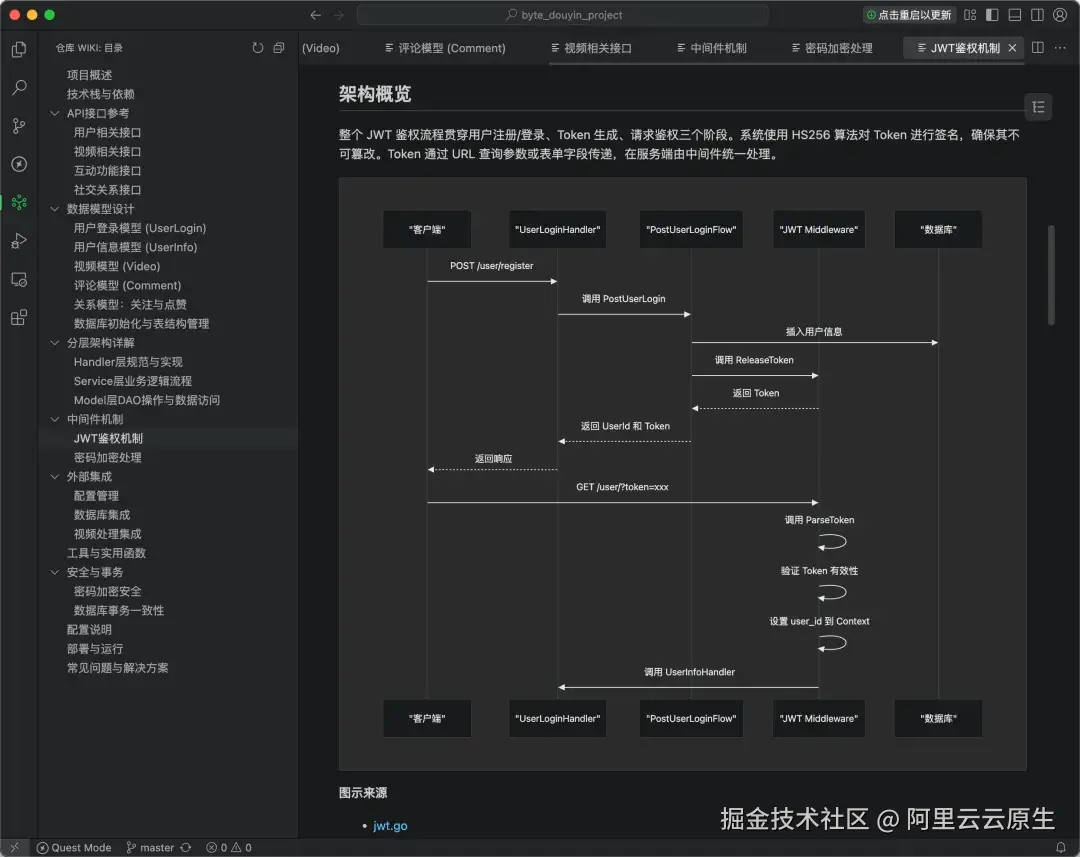The width and height of the screenshot is (1080, 857).
Task: Open Service层业务逻辑流程 page
Action: coord(132,381)
